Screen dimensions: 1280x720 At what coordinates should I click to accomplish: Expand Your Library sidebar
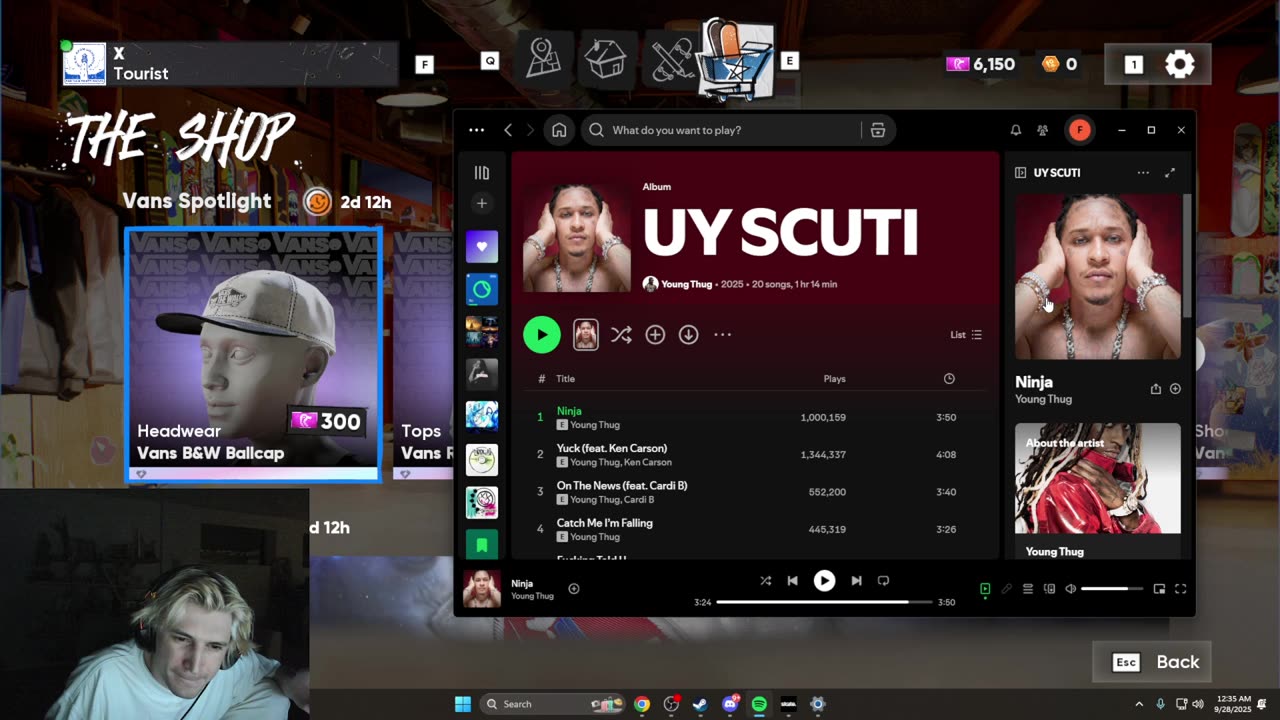481,172
